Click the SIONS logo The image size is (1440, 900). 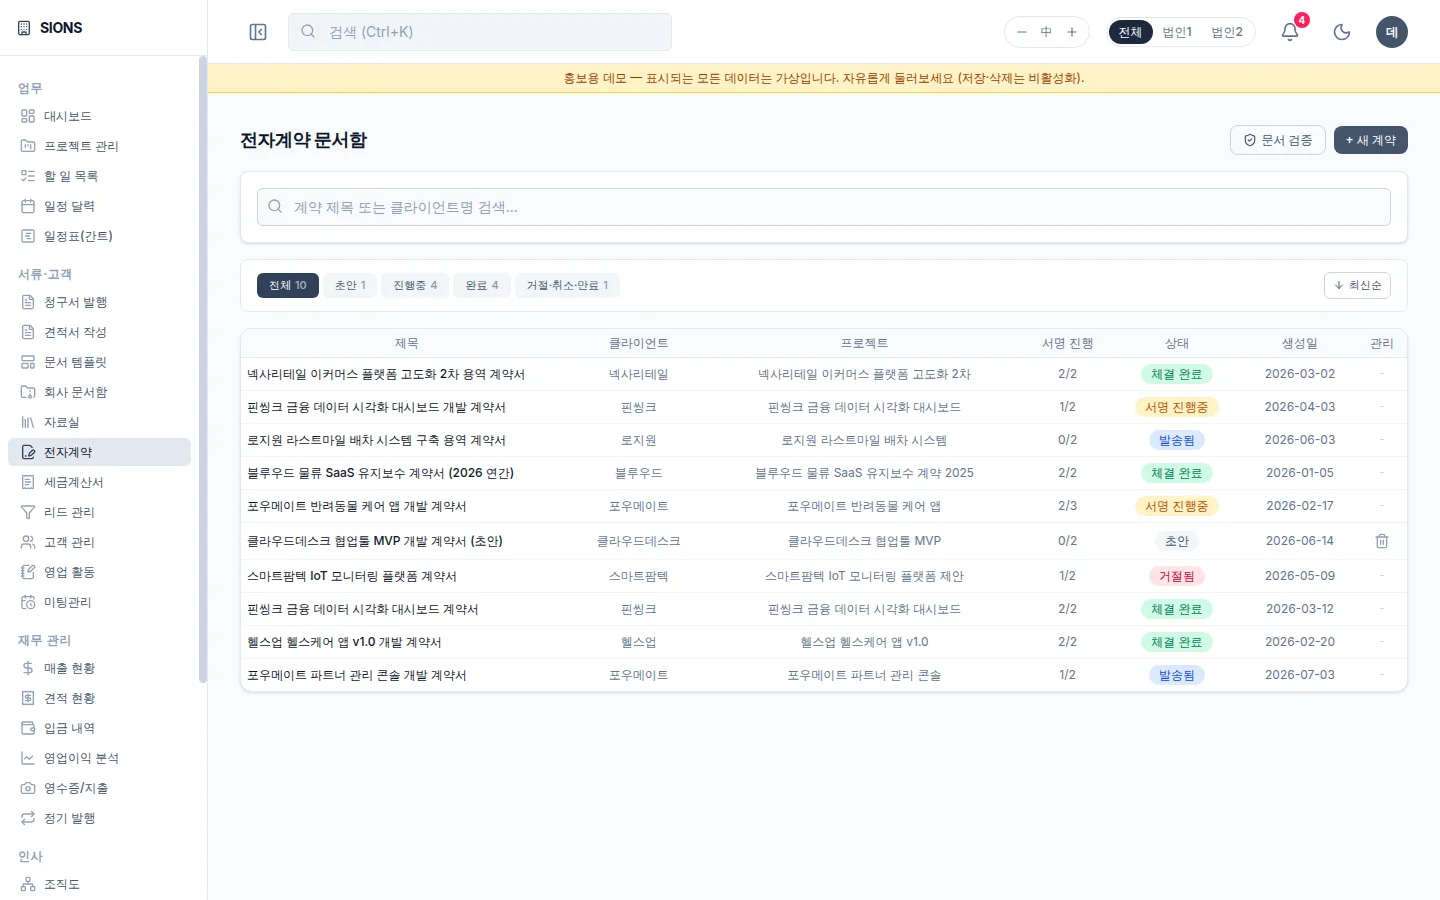pos(50,28)
